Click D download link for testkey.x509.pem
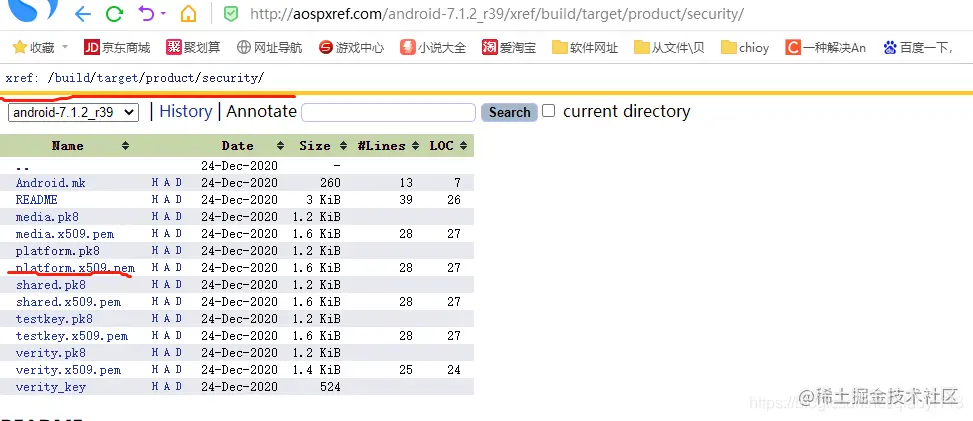This screenshot has width=973, height=421. pos(179,335)
